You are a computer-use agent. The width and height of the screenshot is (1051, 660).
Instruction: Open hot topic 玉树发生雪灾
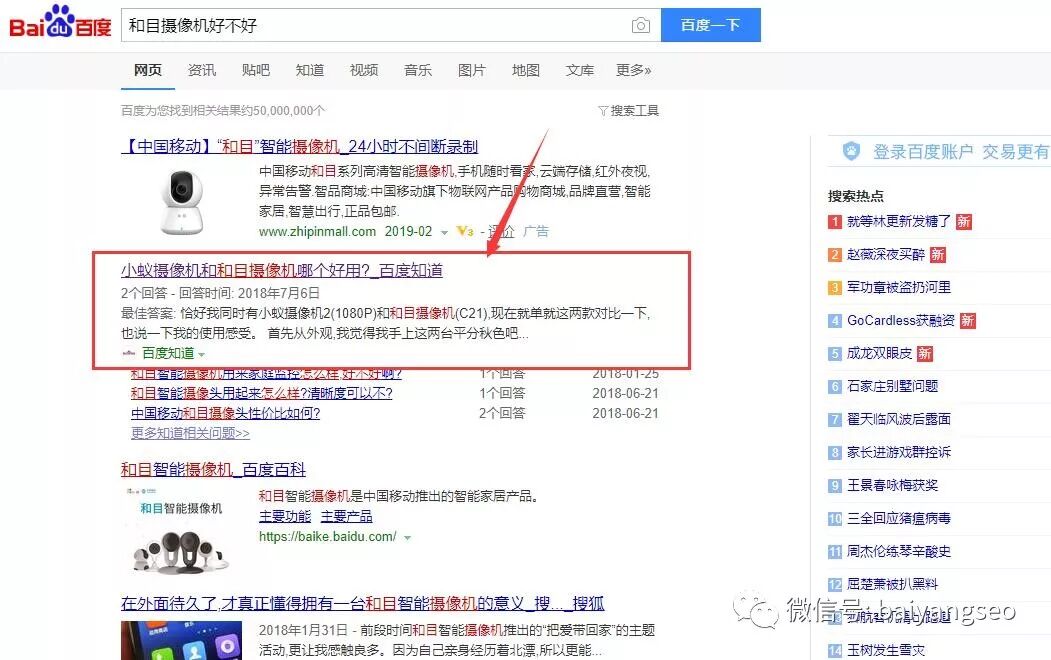(x=885, y=650)
